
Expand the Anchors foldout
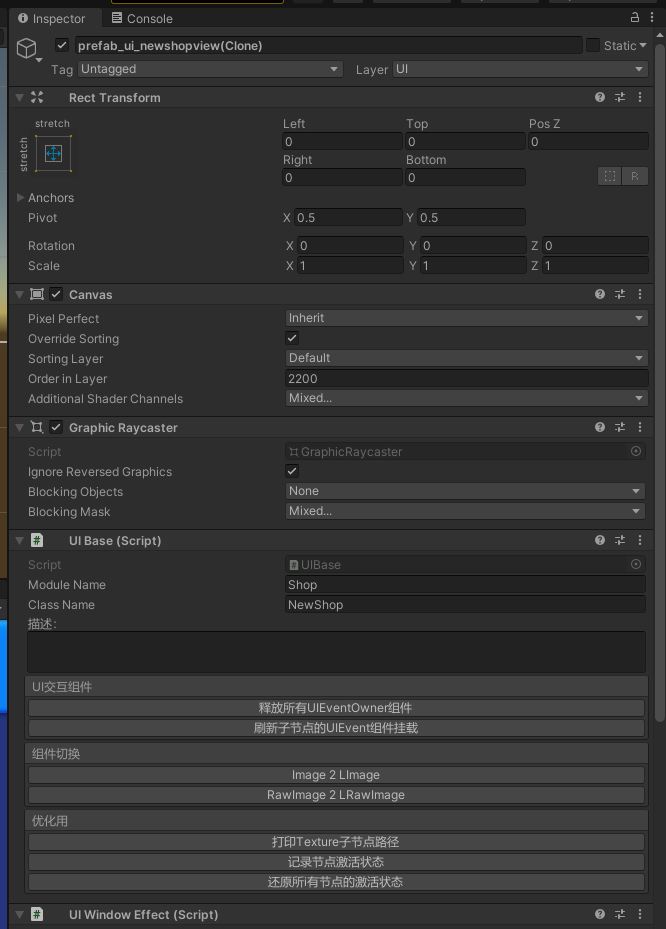tap(21, 197)
